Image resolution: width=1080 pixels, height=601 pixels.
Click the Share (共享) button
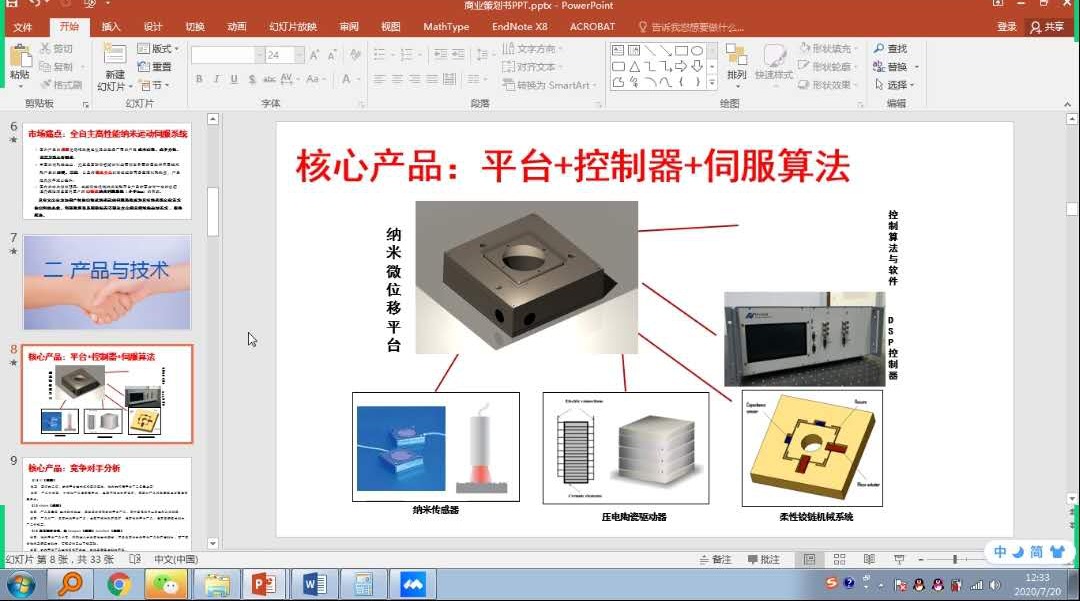tap(1047, 27)
